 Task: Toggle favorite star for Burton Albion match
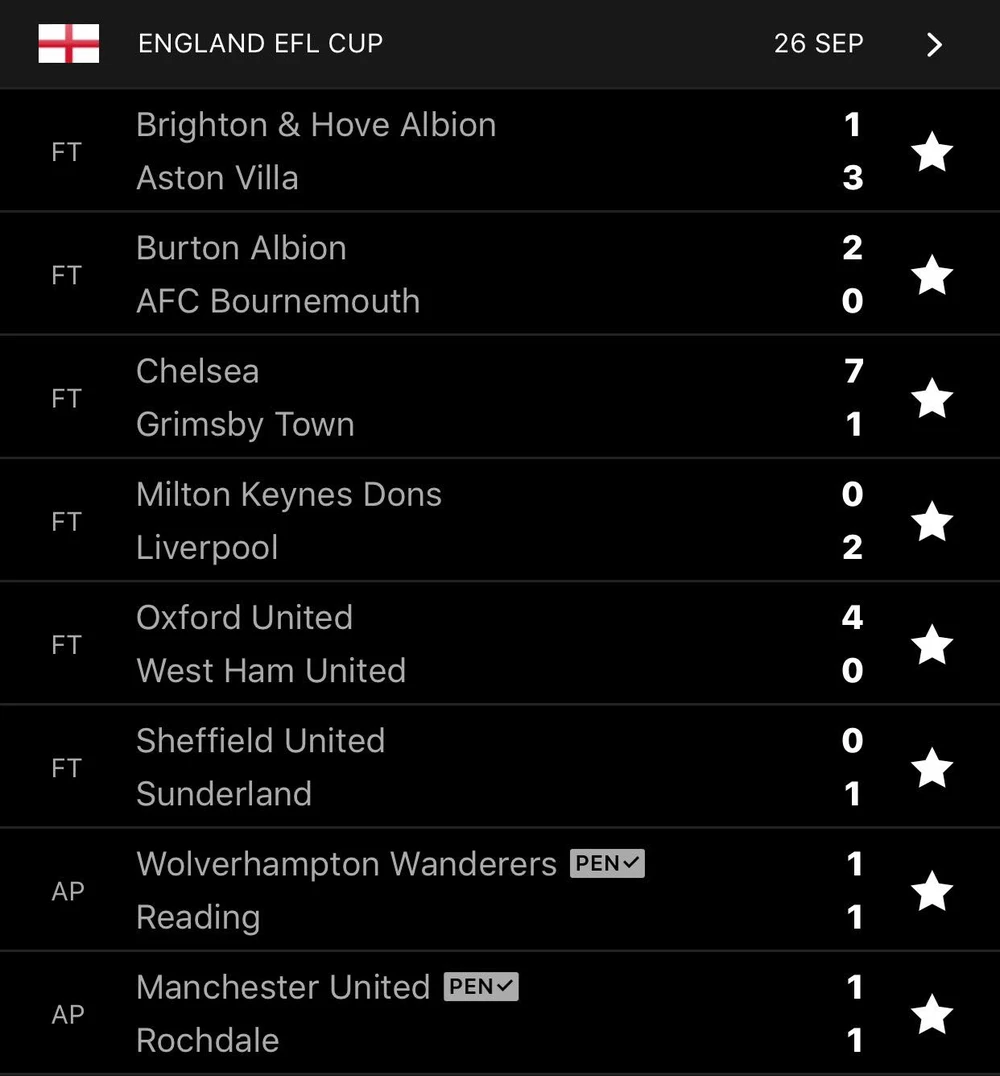click(x=932, y=275)
